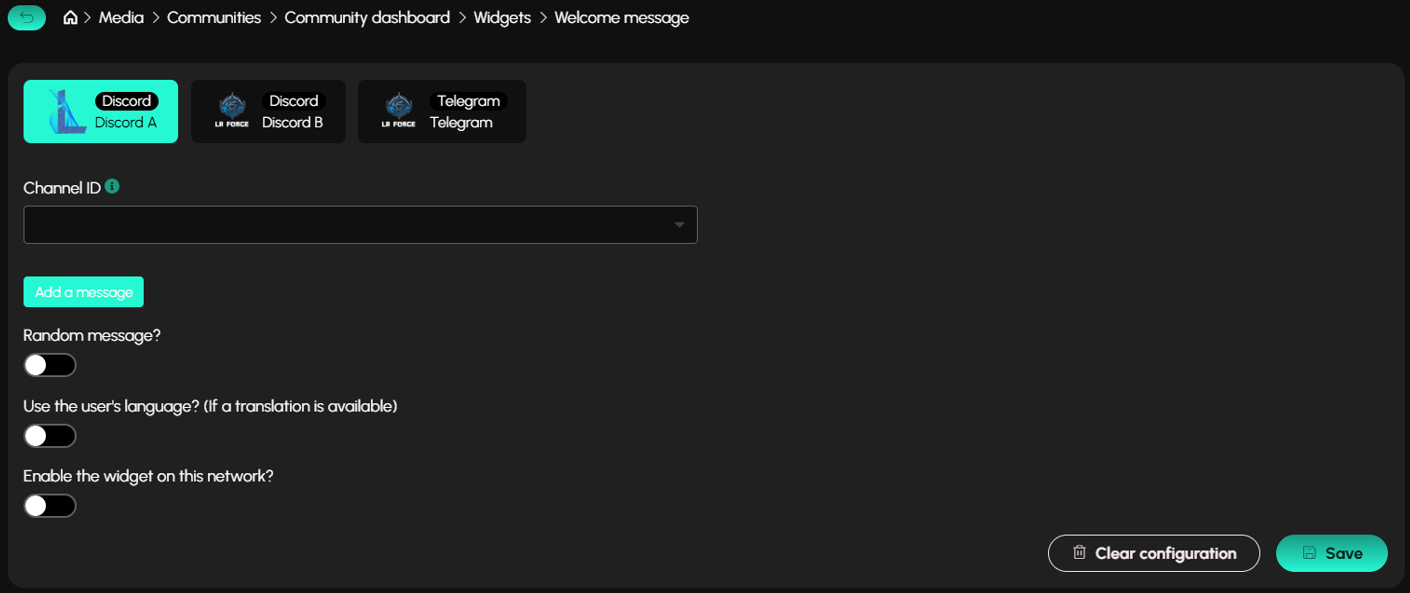Click the Media breadcrumb link
The width and height of the screenshot is (1410, 593).
tap(121, 18)
